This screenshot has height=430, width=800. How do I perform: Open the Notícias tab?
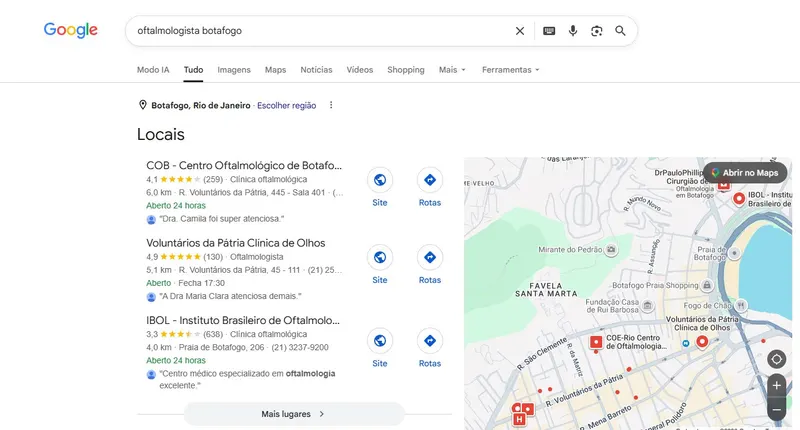[316, 70]
